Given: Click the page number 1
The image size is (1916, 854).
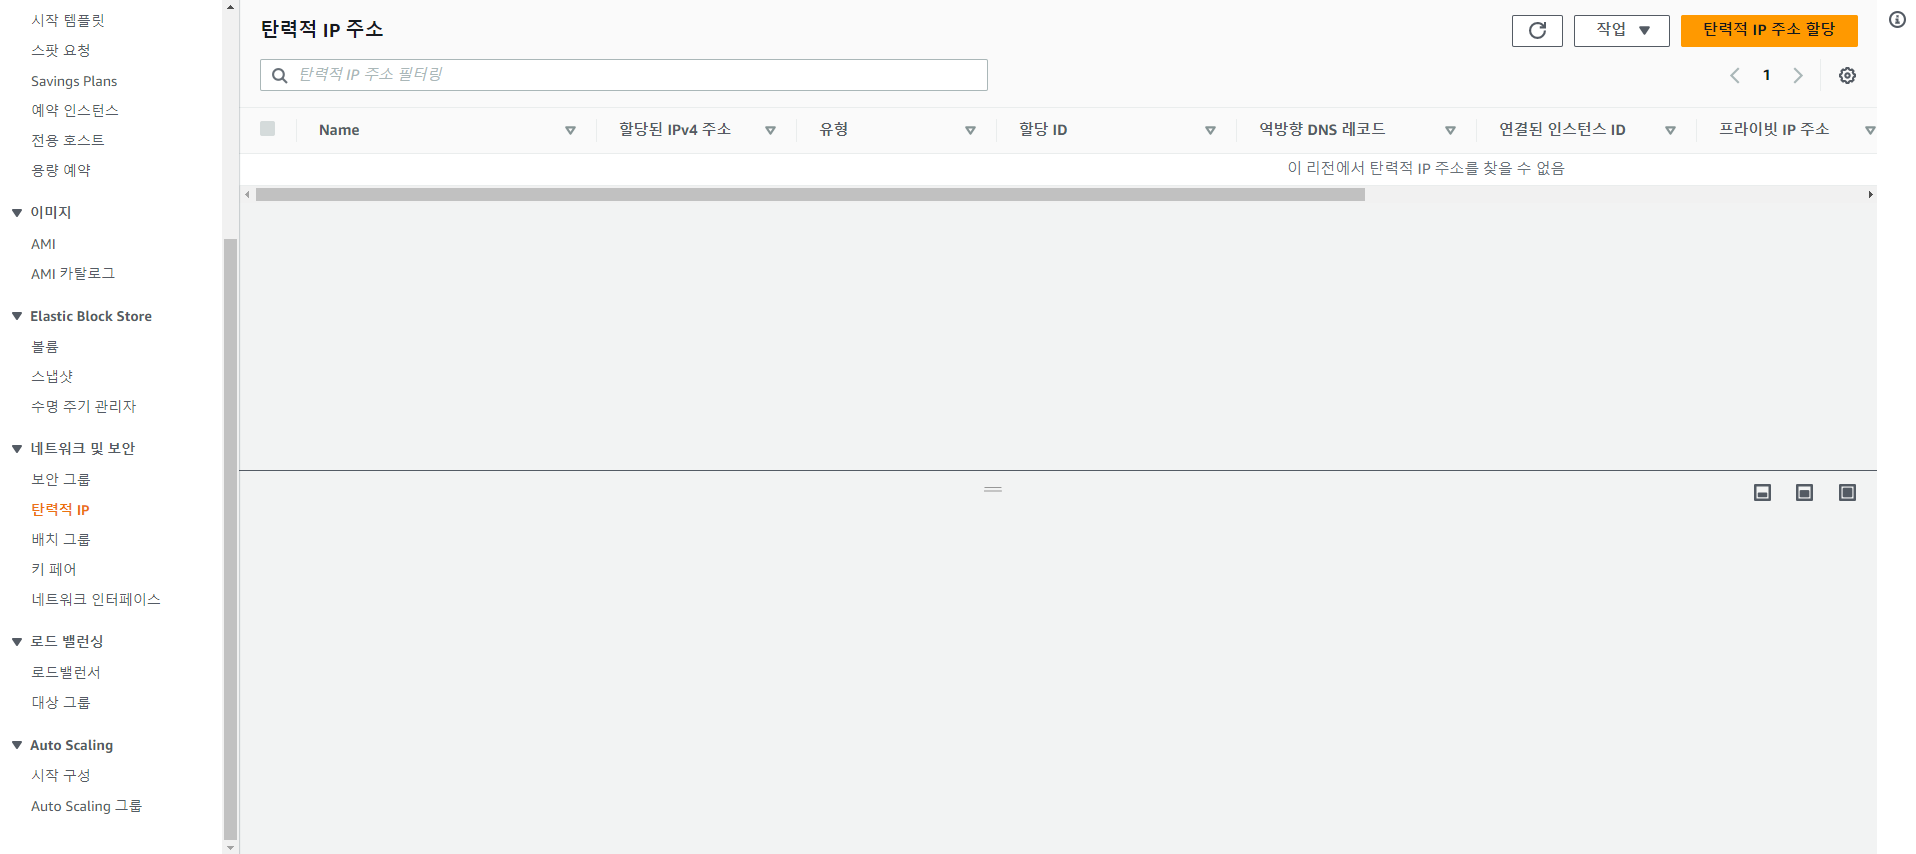Looking at the screenshot, I should (1767, 75).
